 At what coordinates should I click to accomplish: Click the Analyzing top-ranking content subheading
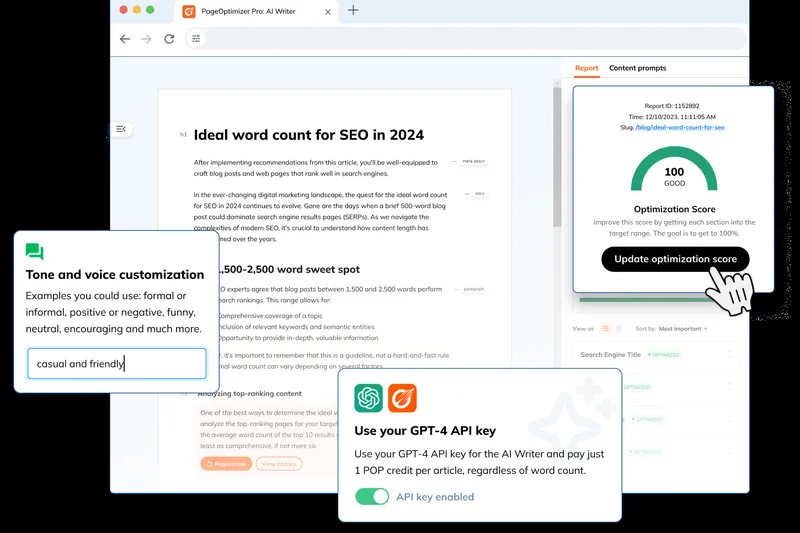(x=249, y=394)
